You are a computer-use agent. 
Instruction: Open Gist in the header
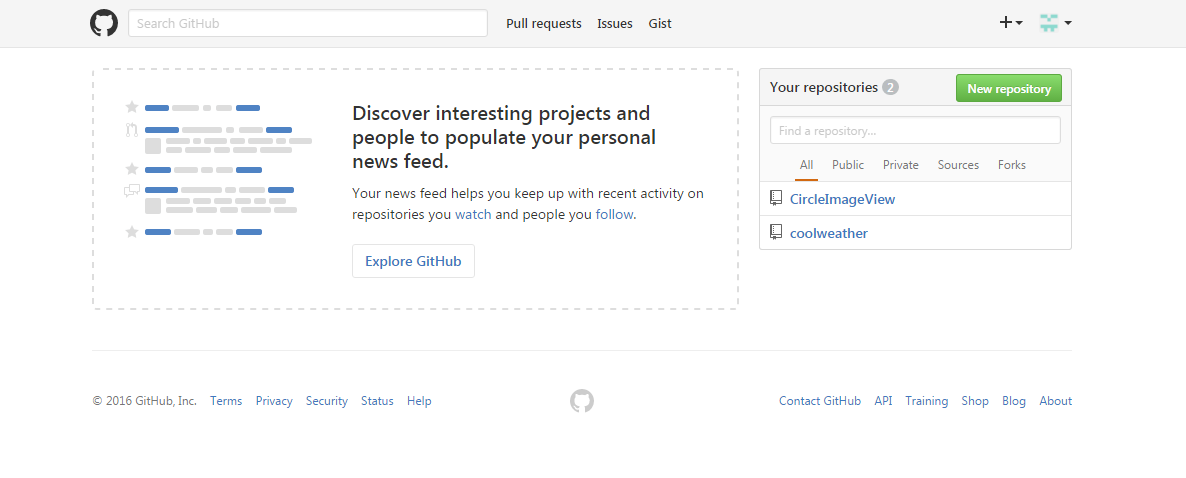click(x=660, y=23)
